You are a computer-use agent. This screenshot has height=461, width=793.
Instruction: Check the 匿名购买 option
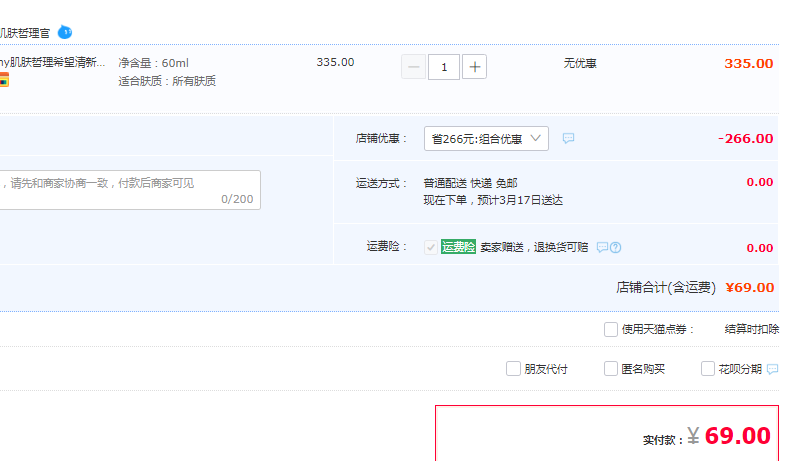[x=611, y=369]
